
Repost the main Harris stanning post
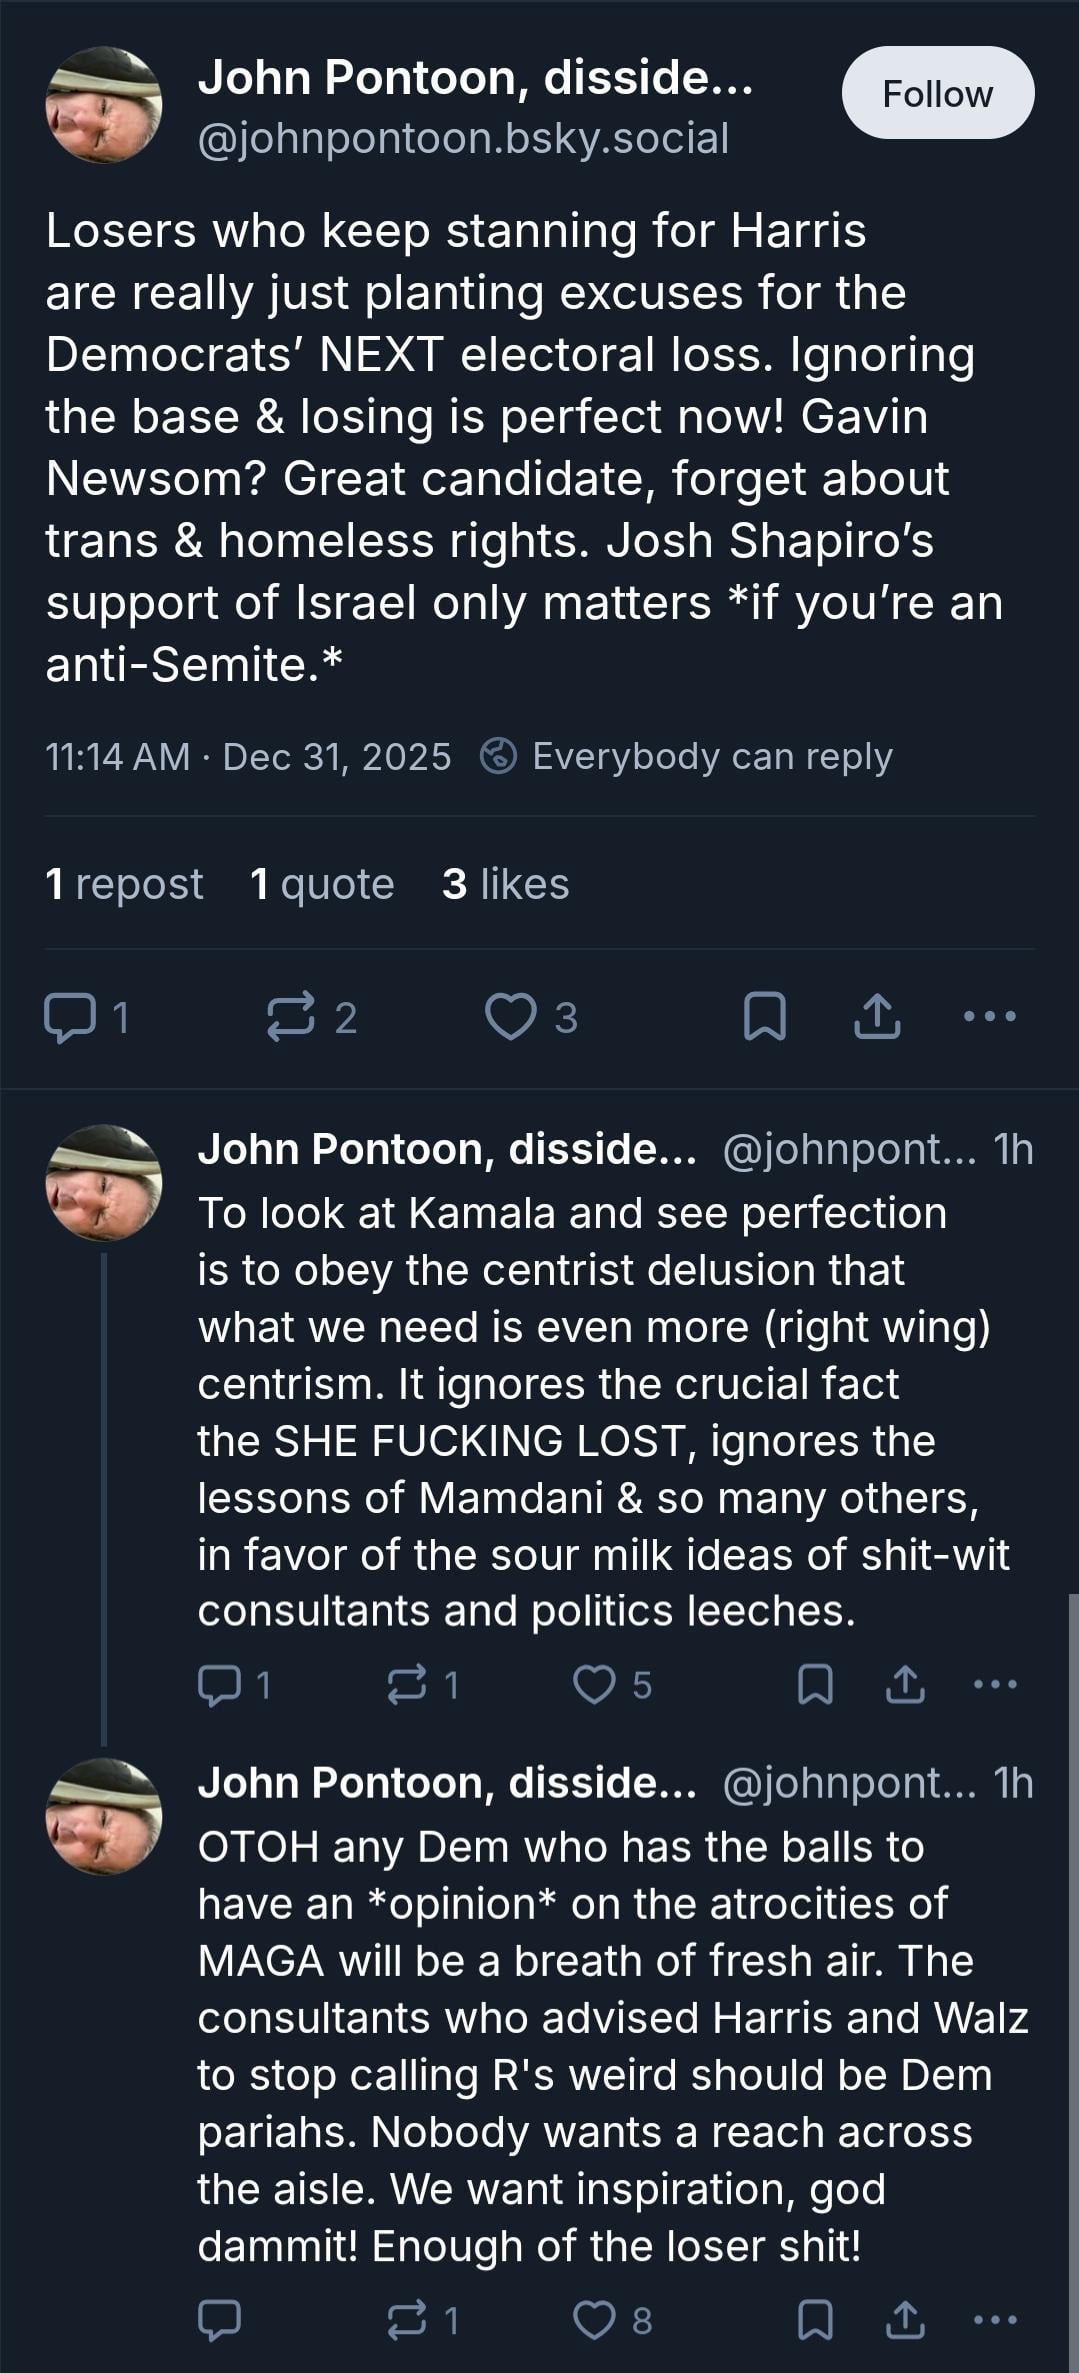pos(291,1017)
